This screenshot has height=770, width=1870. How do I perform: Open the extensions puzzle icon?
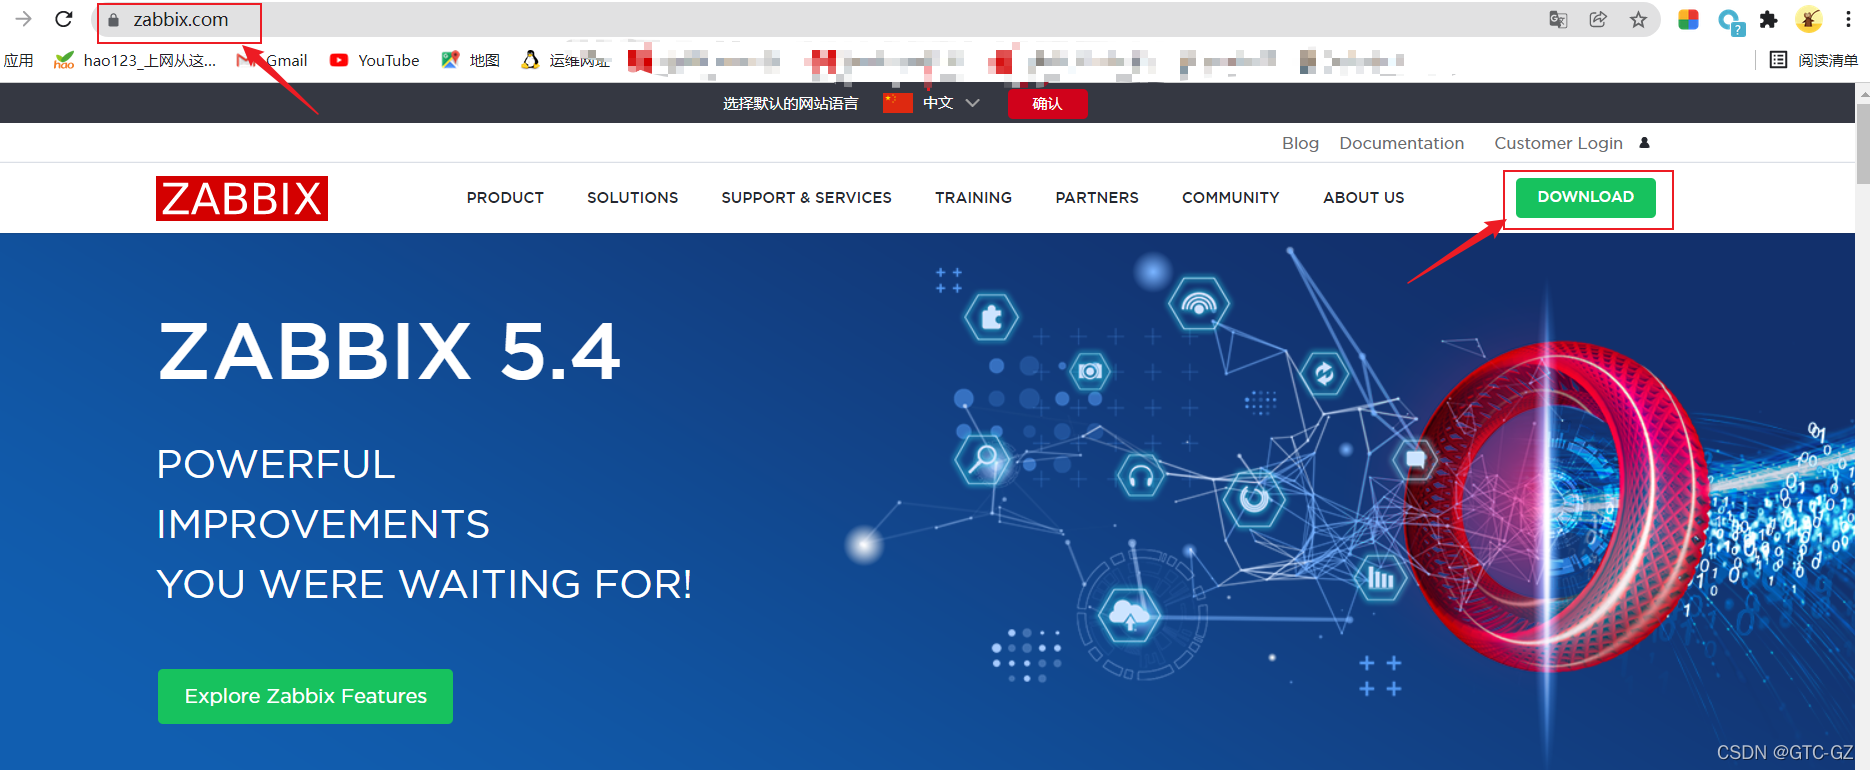click(1769, 20)
